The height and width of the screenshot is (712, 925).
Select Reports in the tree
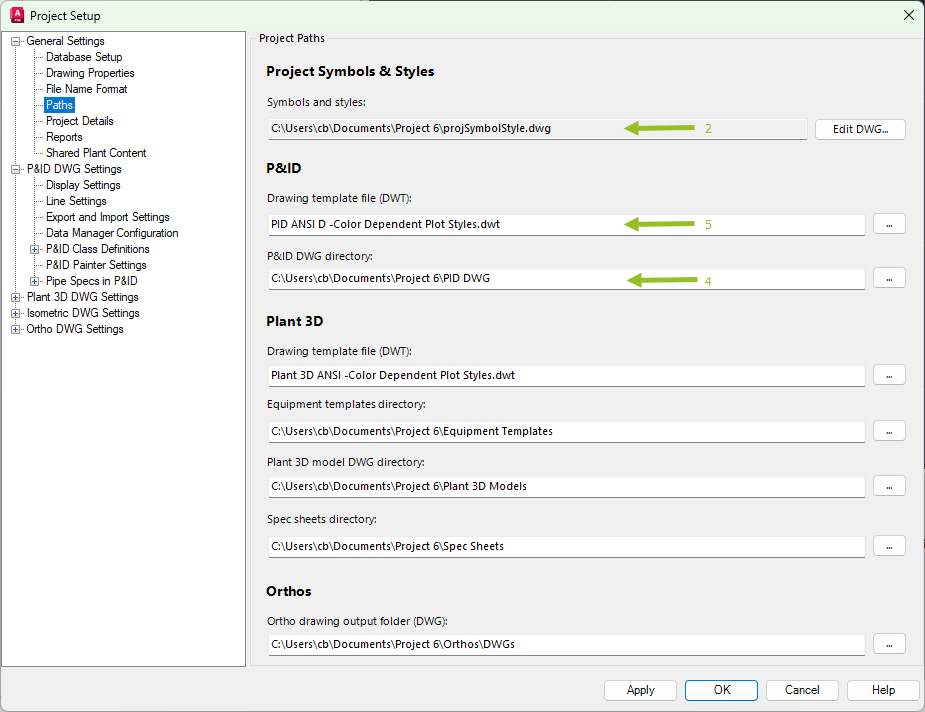(64, 137)
